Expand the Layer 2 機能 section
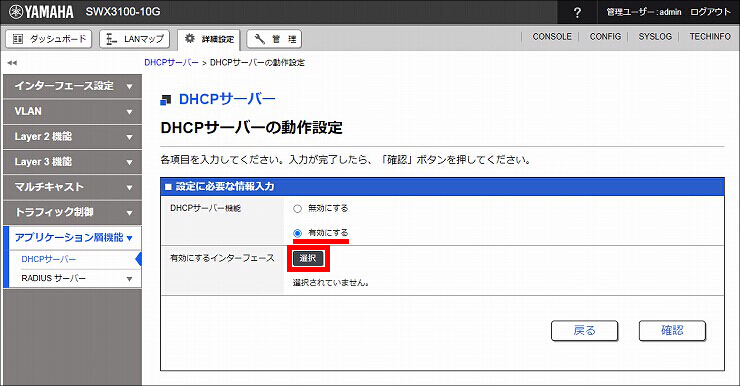740x386 pixels. 72,137
